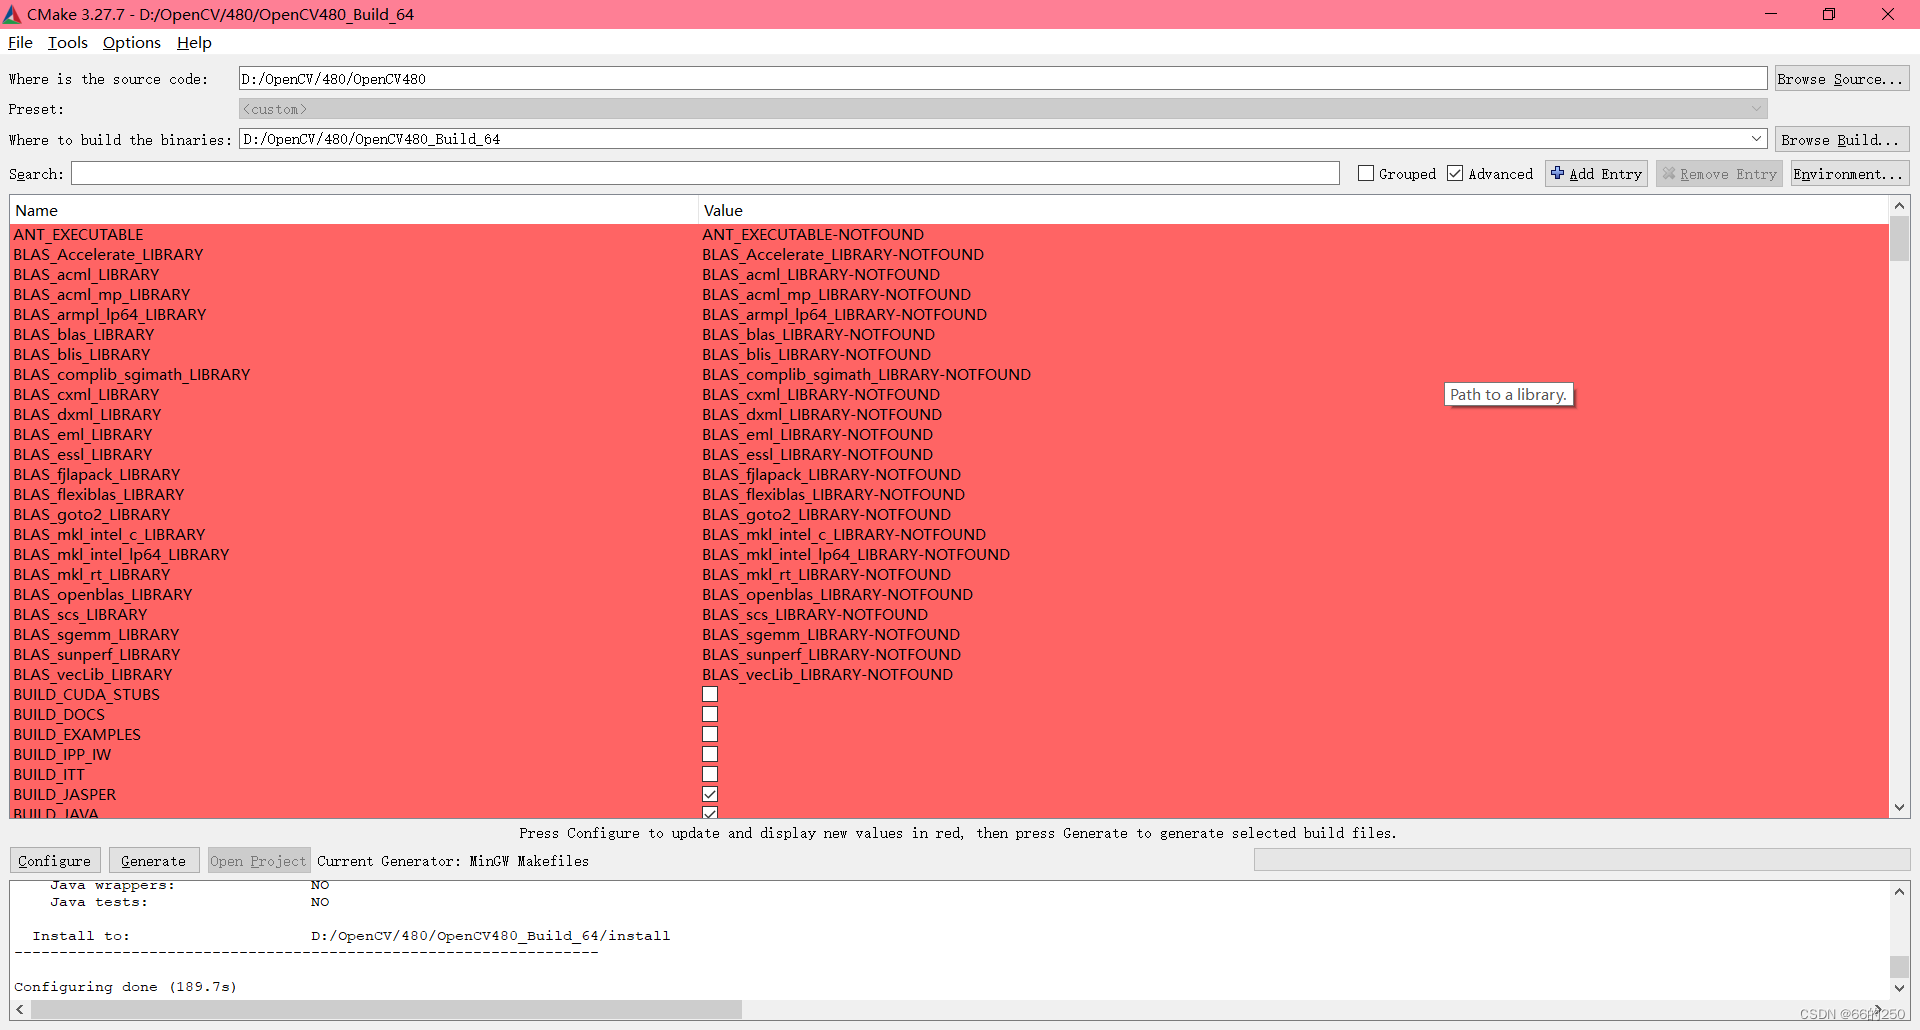This screenshot has width=1920, height=1030.
Task: Click inside the Search field
Action: pyautogui.click(x=700, y=173)
